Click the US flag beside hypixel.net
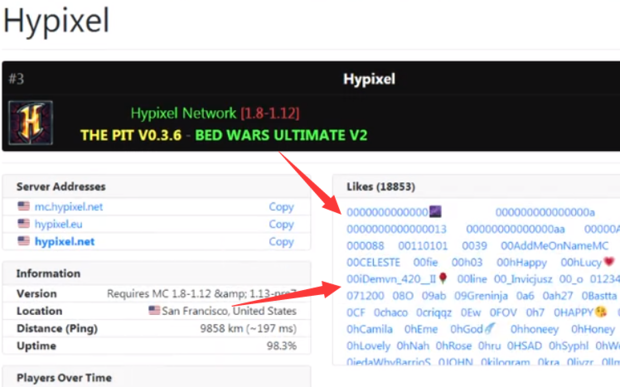The width and height of the screenshot is (620, 387). pos(23,241)
